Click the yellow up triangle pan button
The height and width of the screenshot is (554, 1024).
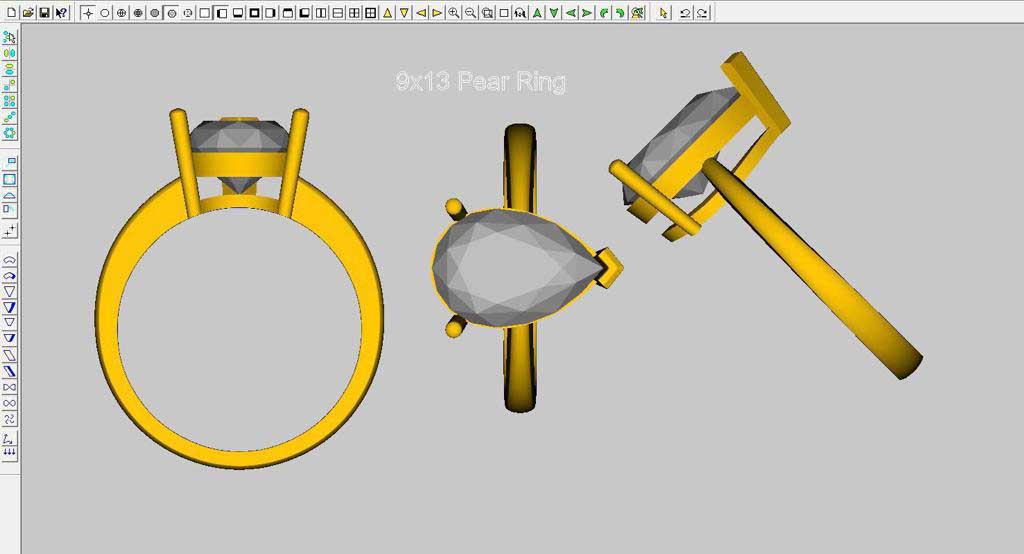387,13
